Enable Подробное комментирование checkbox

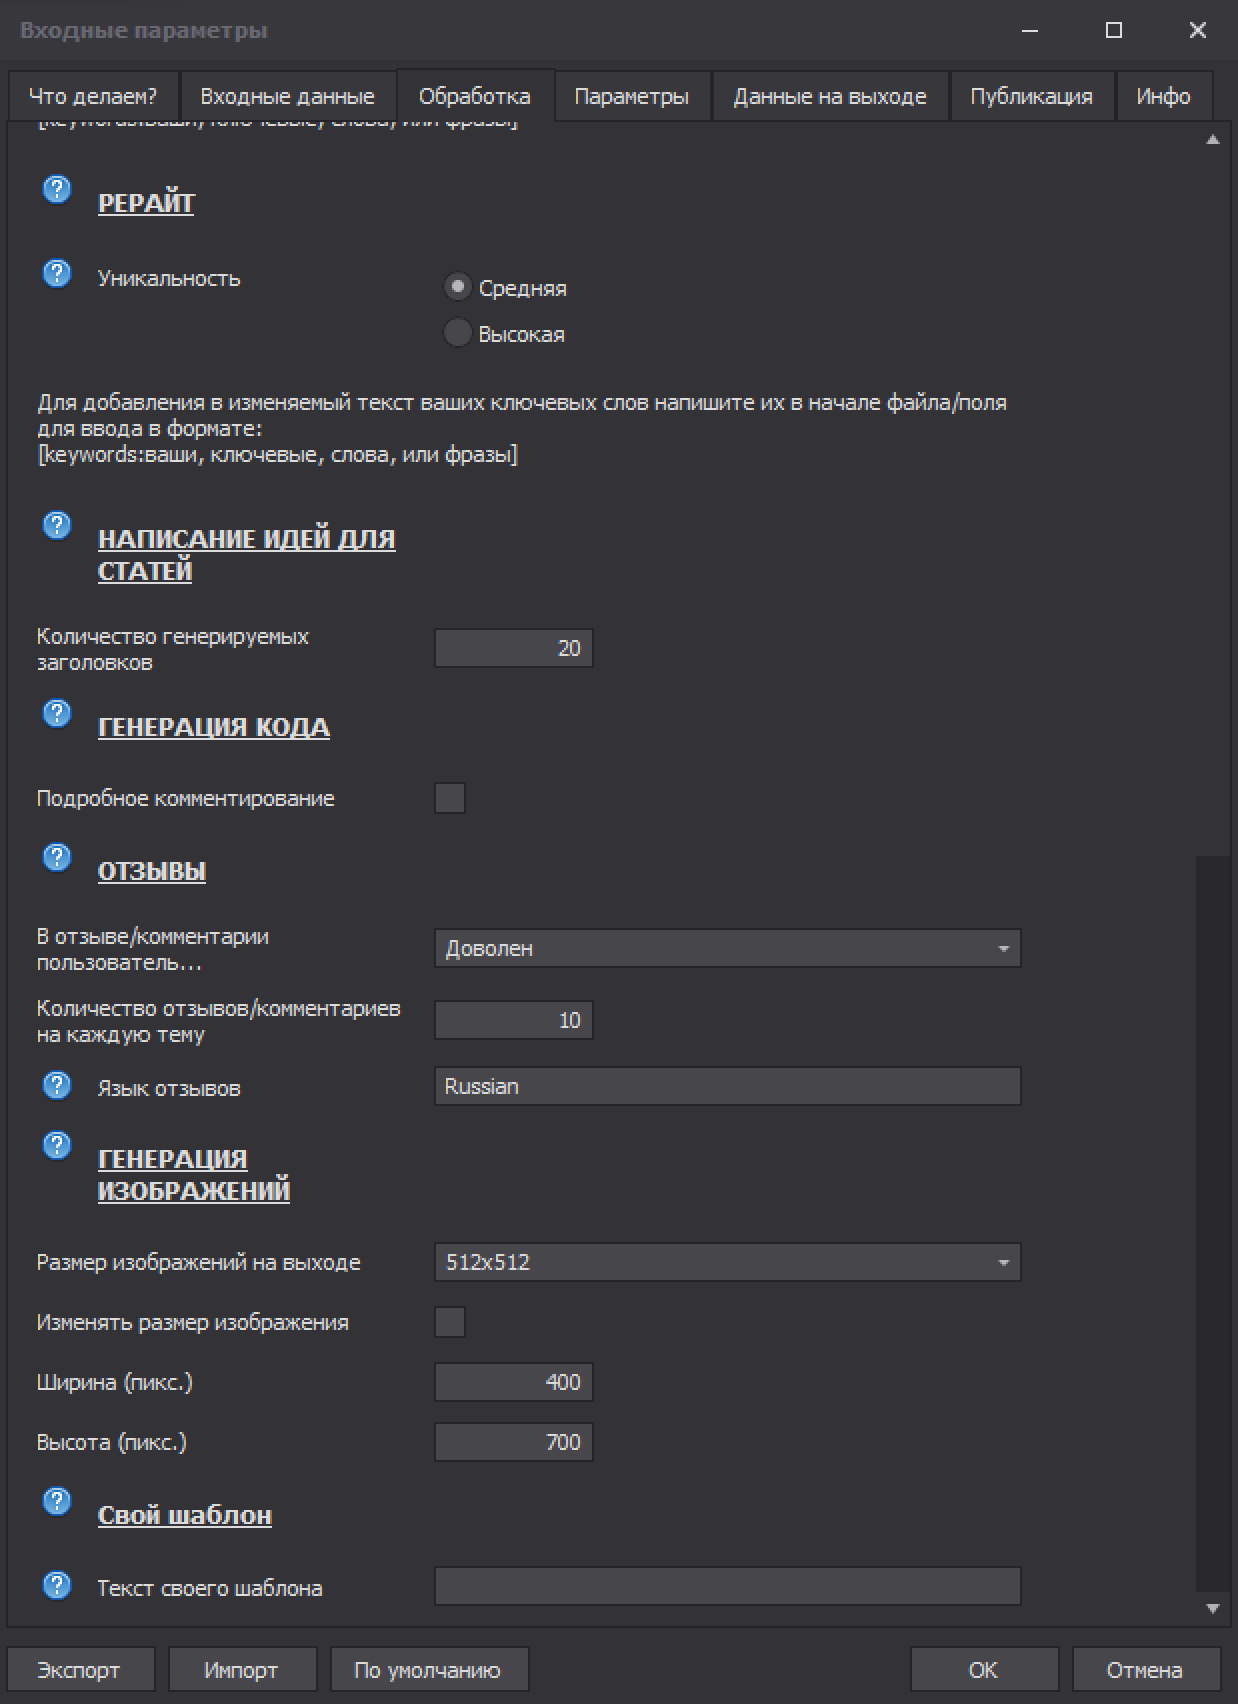click(x=450, y=798)
